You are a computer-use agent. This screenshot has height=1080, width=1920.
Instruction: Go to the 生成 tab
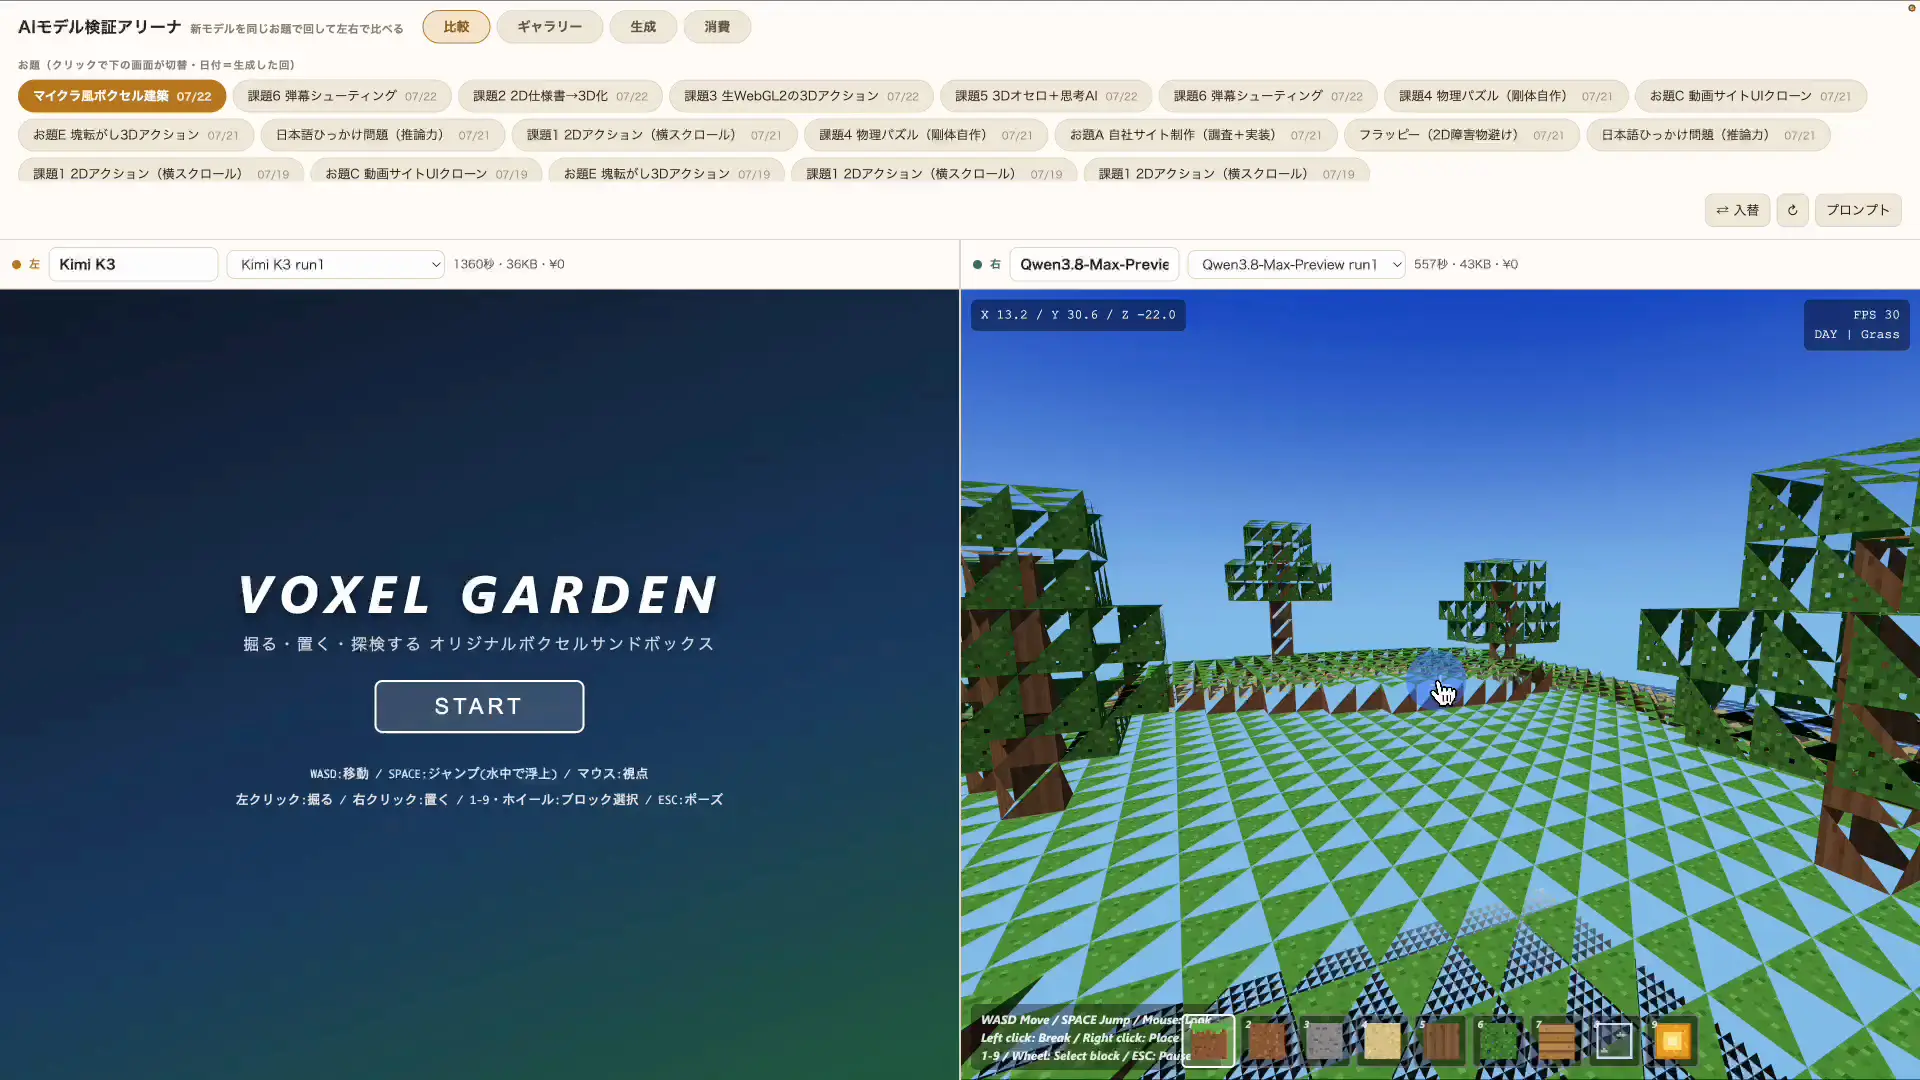[x=643, y=27]
